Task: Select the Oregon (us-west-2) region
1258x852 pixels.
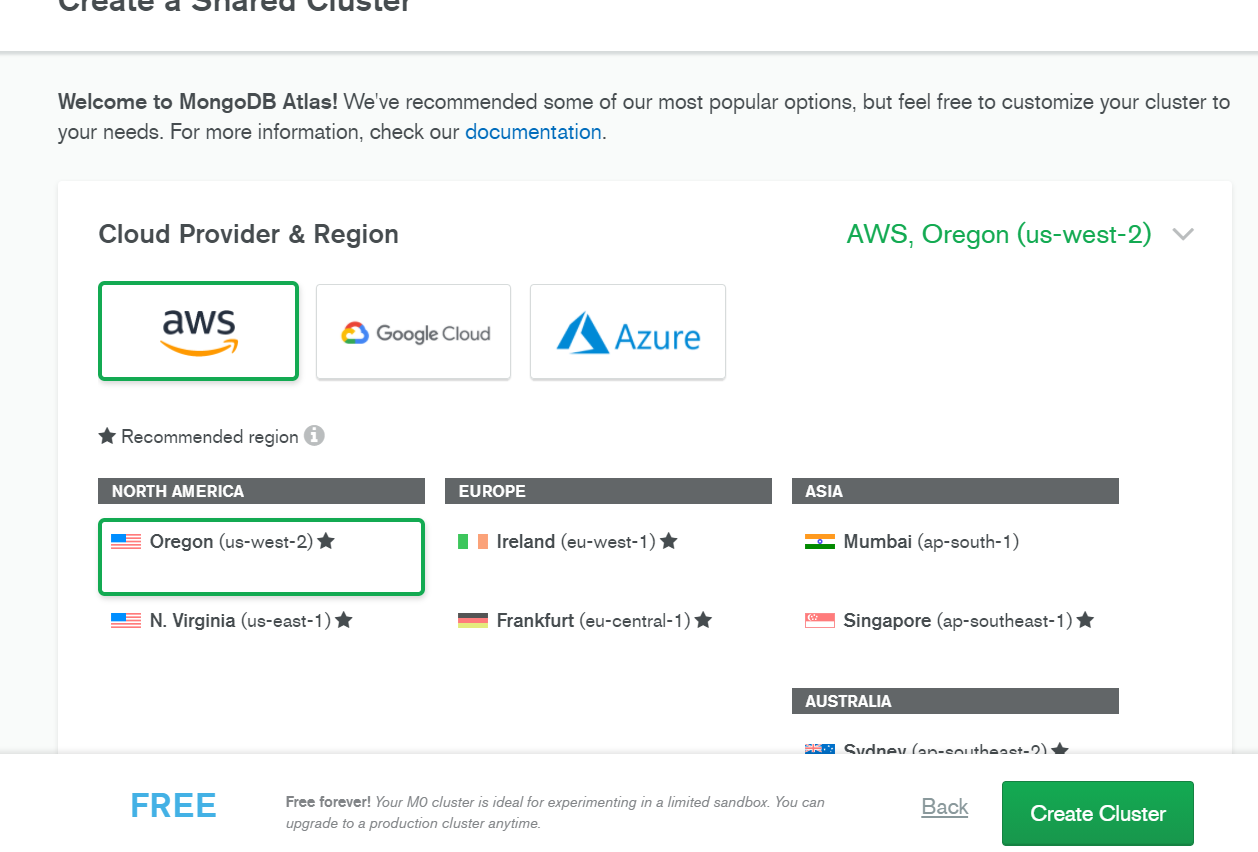Action: coord(261,556)
